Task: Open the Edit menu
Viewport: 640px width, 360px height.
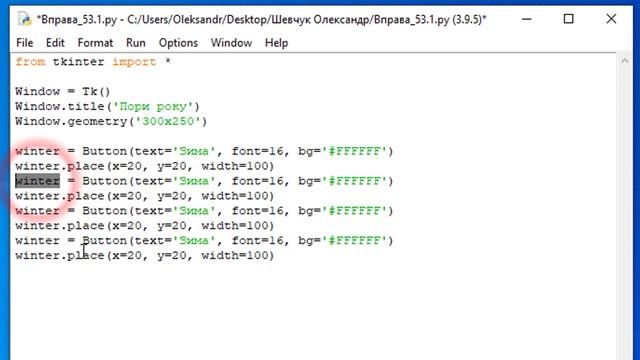Action: pyautogui.click(x=55, y=43)
